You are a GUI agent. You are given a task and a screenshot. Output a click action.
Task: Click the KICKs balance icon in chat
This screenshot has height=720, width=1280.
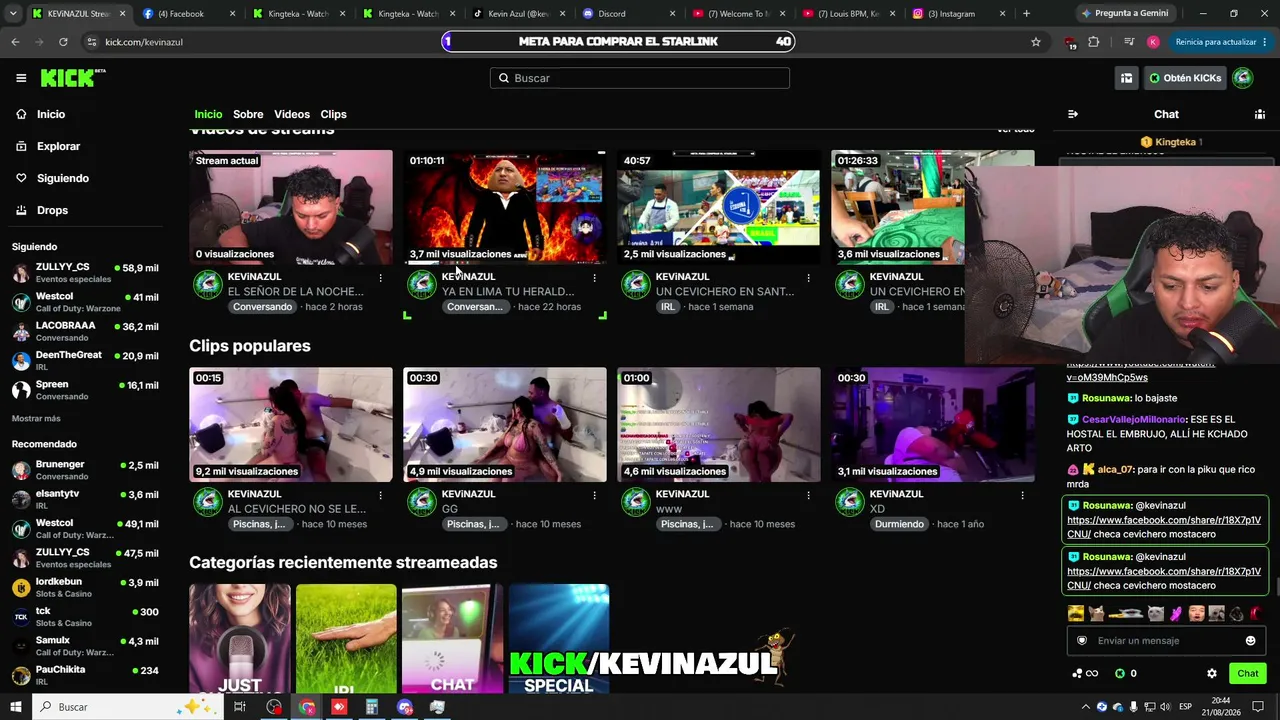[x=1120, y=674]
